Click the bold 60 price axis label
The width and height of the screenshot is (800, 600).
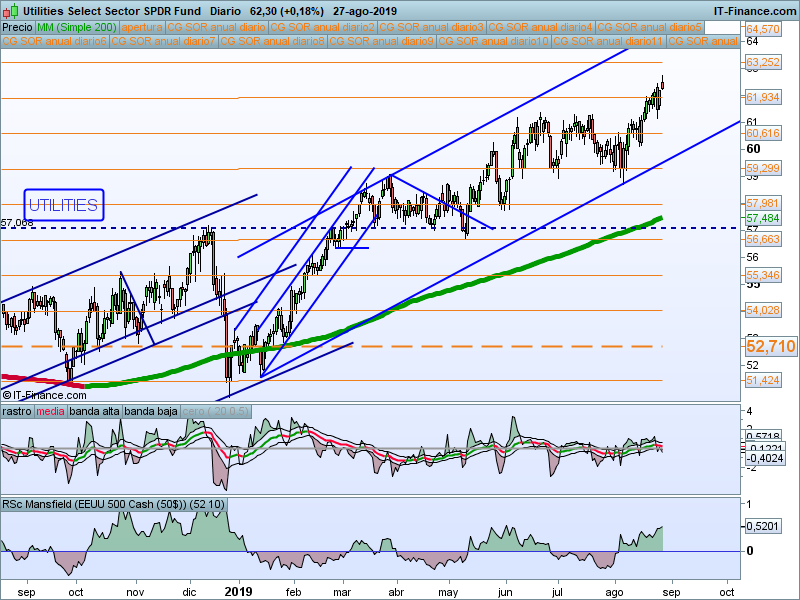click(753, 149)
